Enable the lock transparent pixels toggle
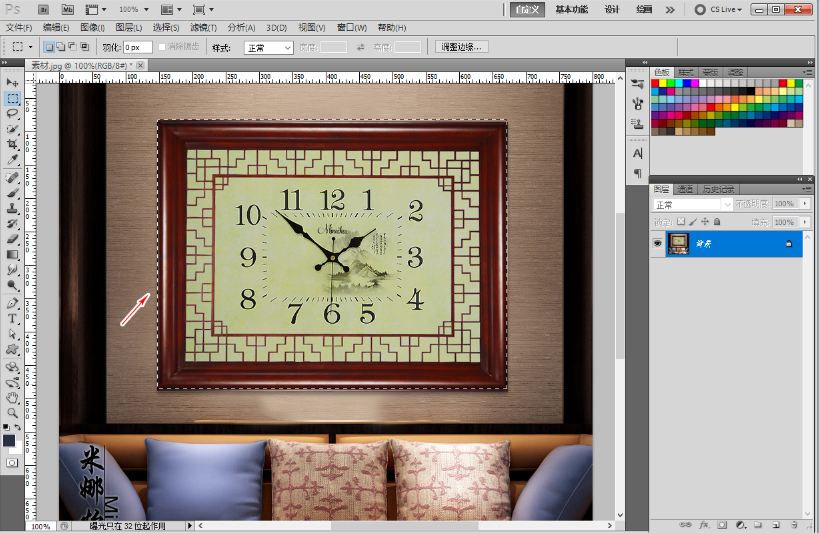Viewport: 819px width, 533px height. 681,221
